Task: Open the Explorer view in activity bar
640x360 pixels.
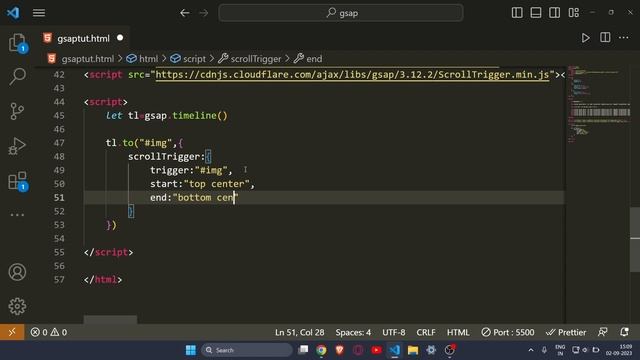Action: [x=17, y=42]
